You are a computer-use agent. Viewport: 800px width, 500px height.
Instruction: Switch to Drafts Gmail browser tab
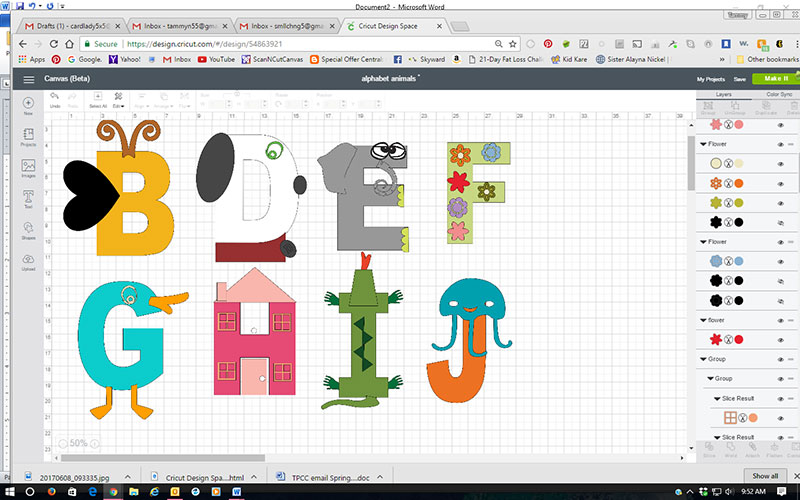point(73,26)
